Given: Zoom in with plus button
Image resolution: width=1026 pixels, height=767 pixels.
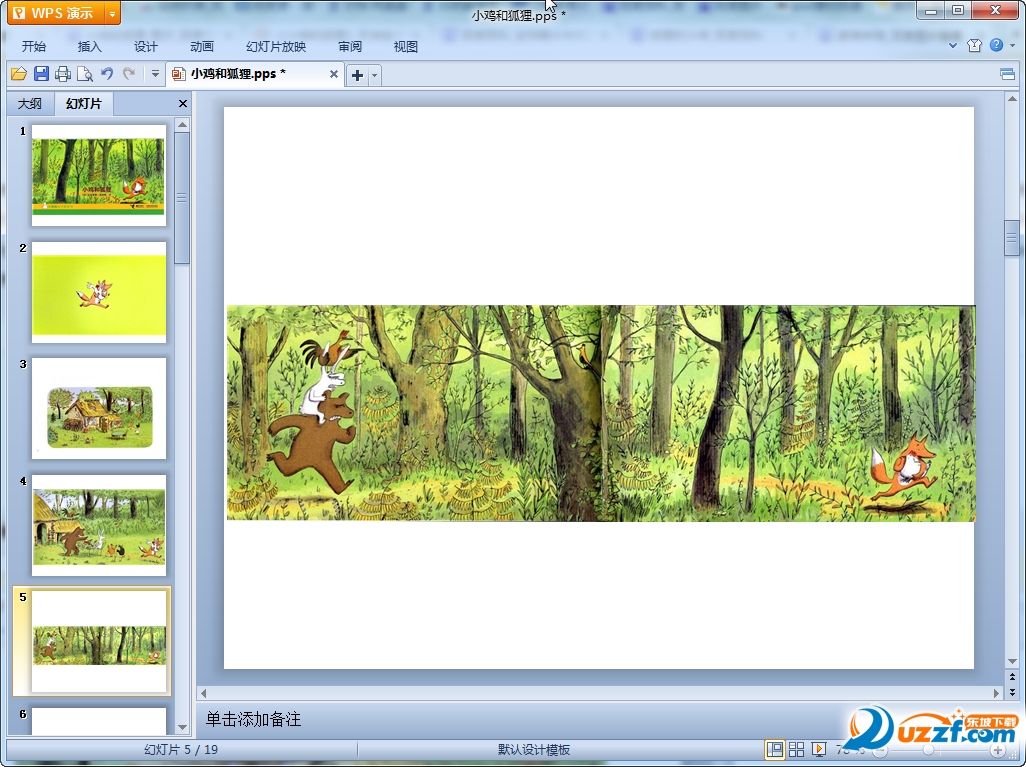Looking at the screenshot, I should point(997,750).
